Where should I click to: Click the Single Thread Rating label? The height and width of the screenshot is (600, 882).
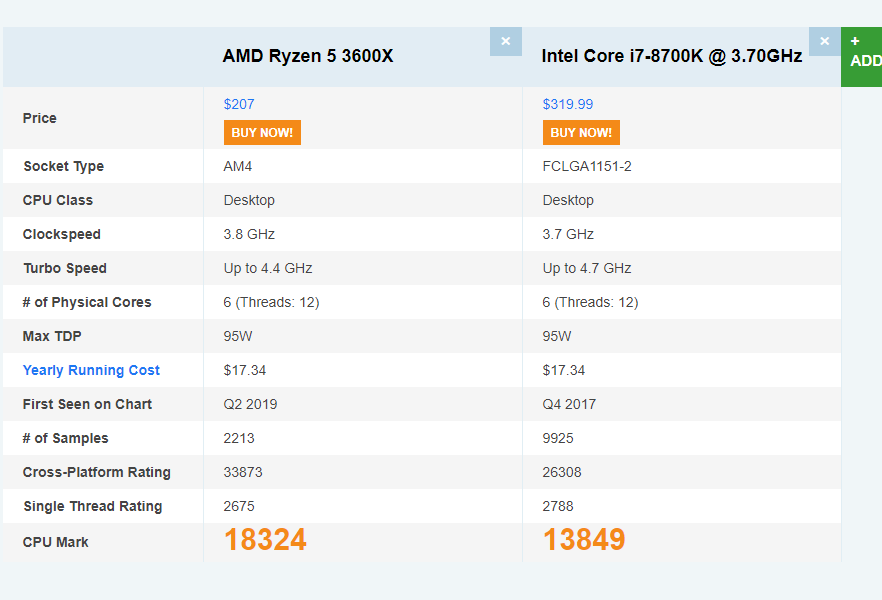[x=93, y=506]
